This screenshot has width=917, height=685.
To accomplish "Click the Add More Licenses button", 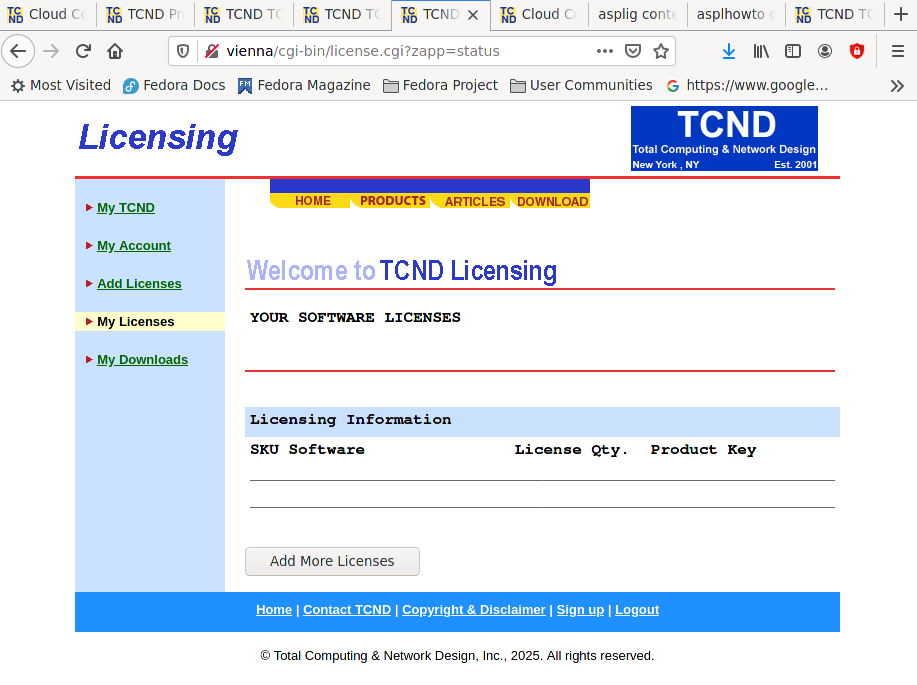I will [x=332, y=561].
